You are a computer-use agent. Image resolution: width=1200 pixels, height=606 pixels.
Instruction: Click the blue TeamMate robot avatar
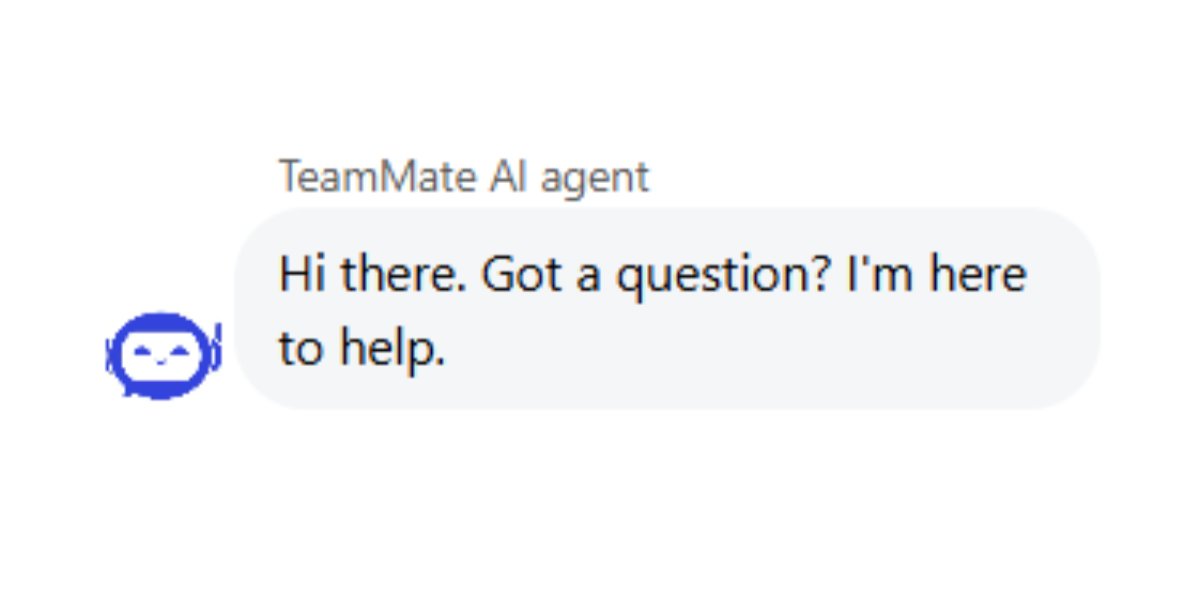(163, 355)
